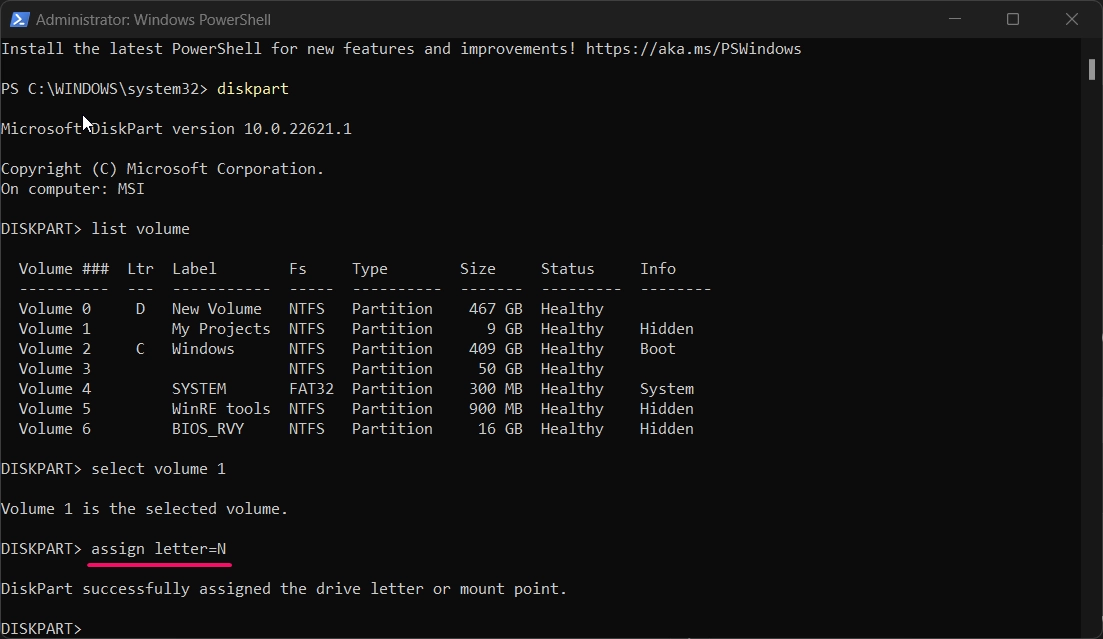
Task: Click the 'WinRE tools' label
Action: pyautogui.click(x=221, y=409)
